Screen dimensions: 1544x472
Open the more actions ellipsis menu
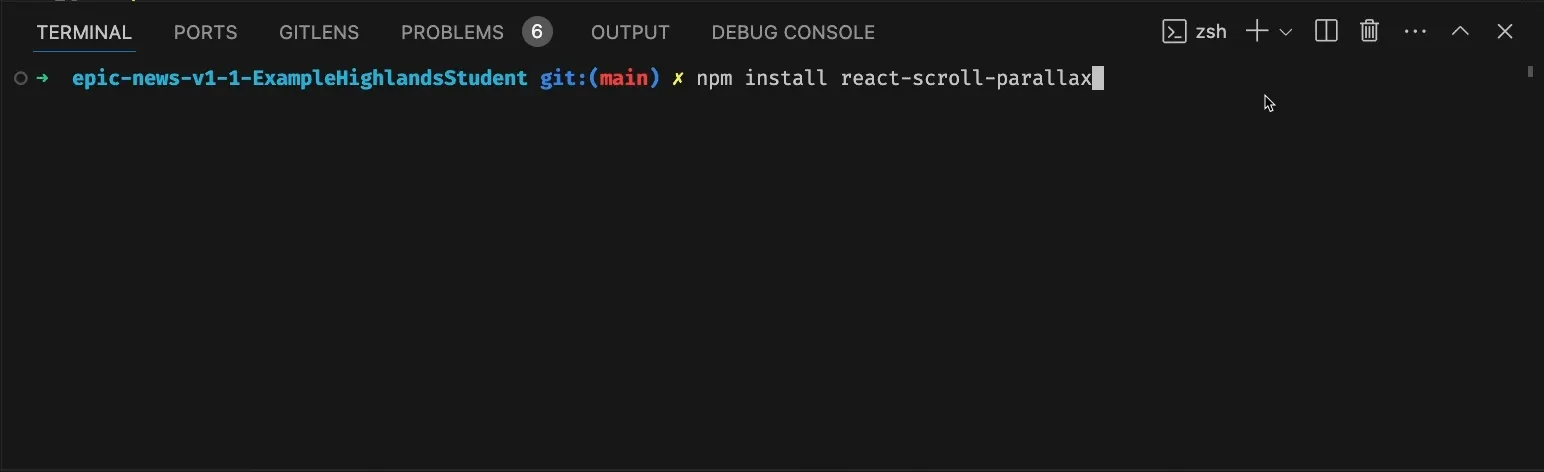(1415, 32)
